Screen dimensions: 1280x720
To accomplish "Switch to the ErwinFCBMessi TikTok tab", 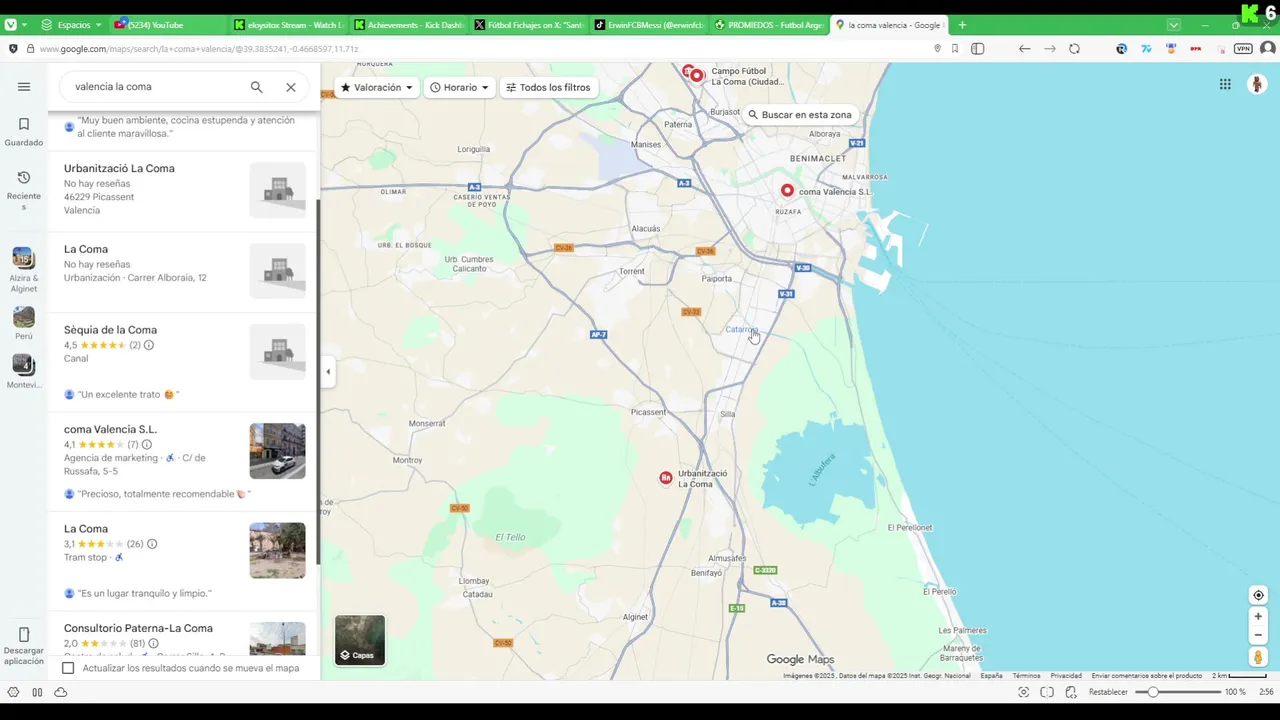I will click(x=648, y=25).
